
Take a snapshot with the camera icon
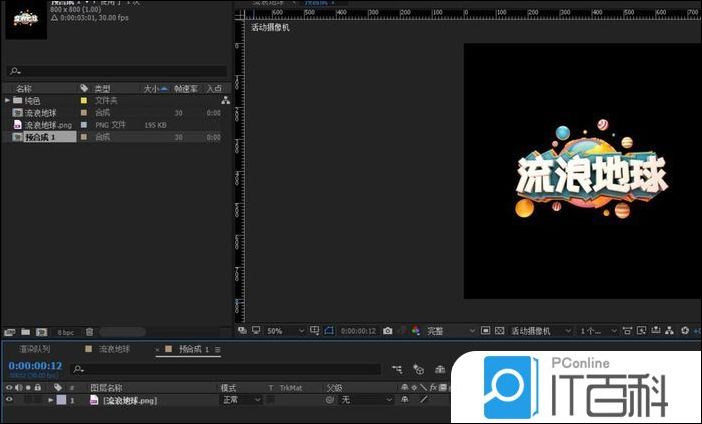388,331
